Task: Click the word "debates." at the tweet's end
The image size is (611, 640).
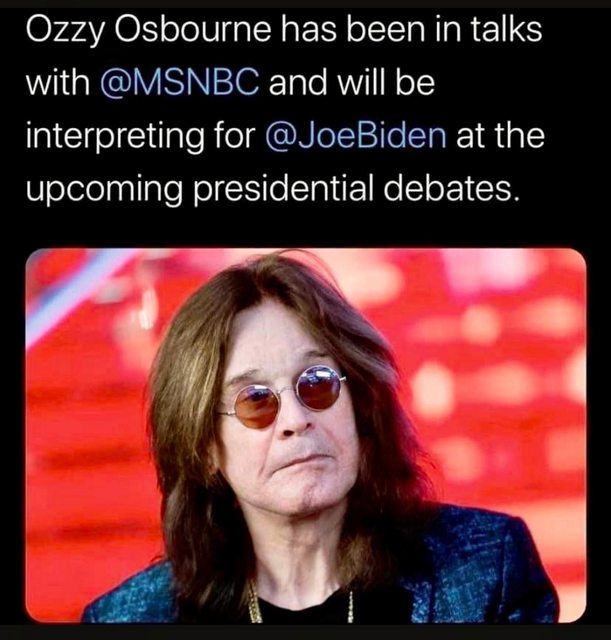Action: pyautogui.click(x=453, y=189)
